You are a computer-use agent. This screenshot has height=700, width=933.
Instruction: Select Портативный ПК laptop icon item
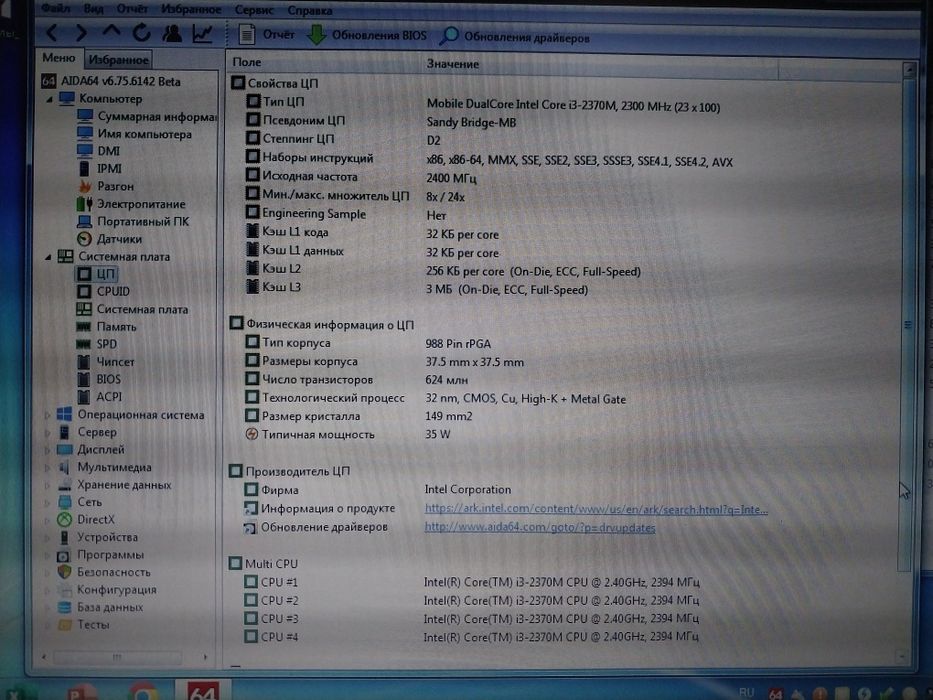pyautogui.click(x=133, y=221)
